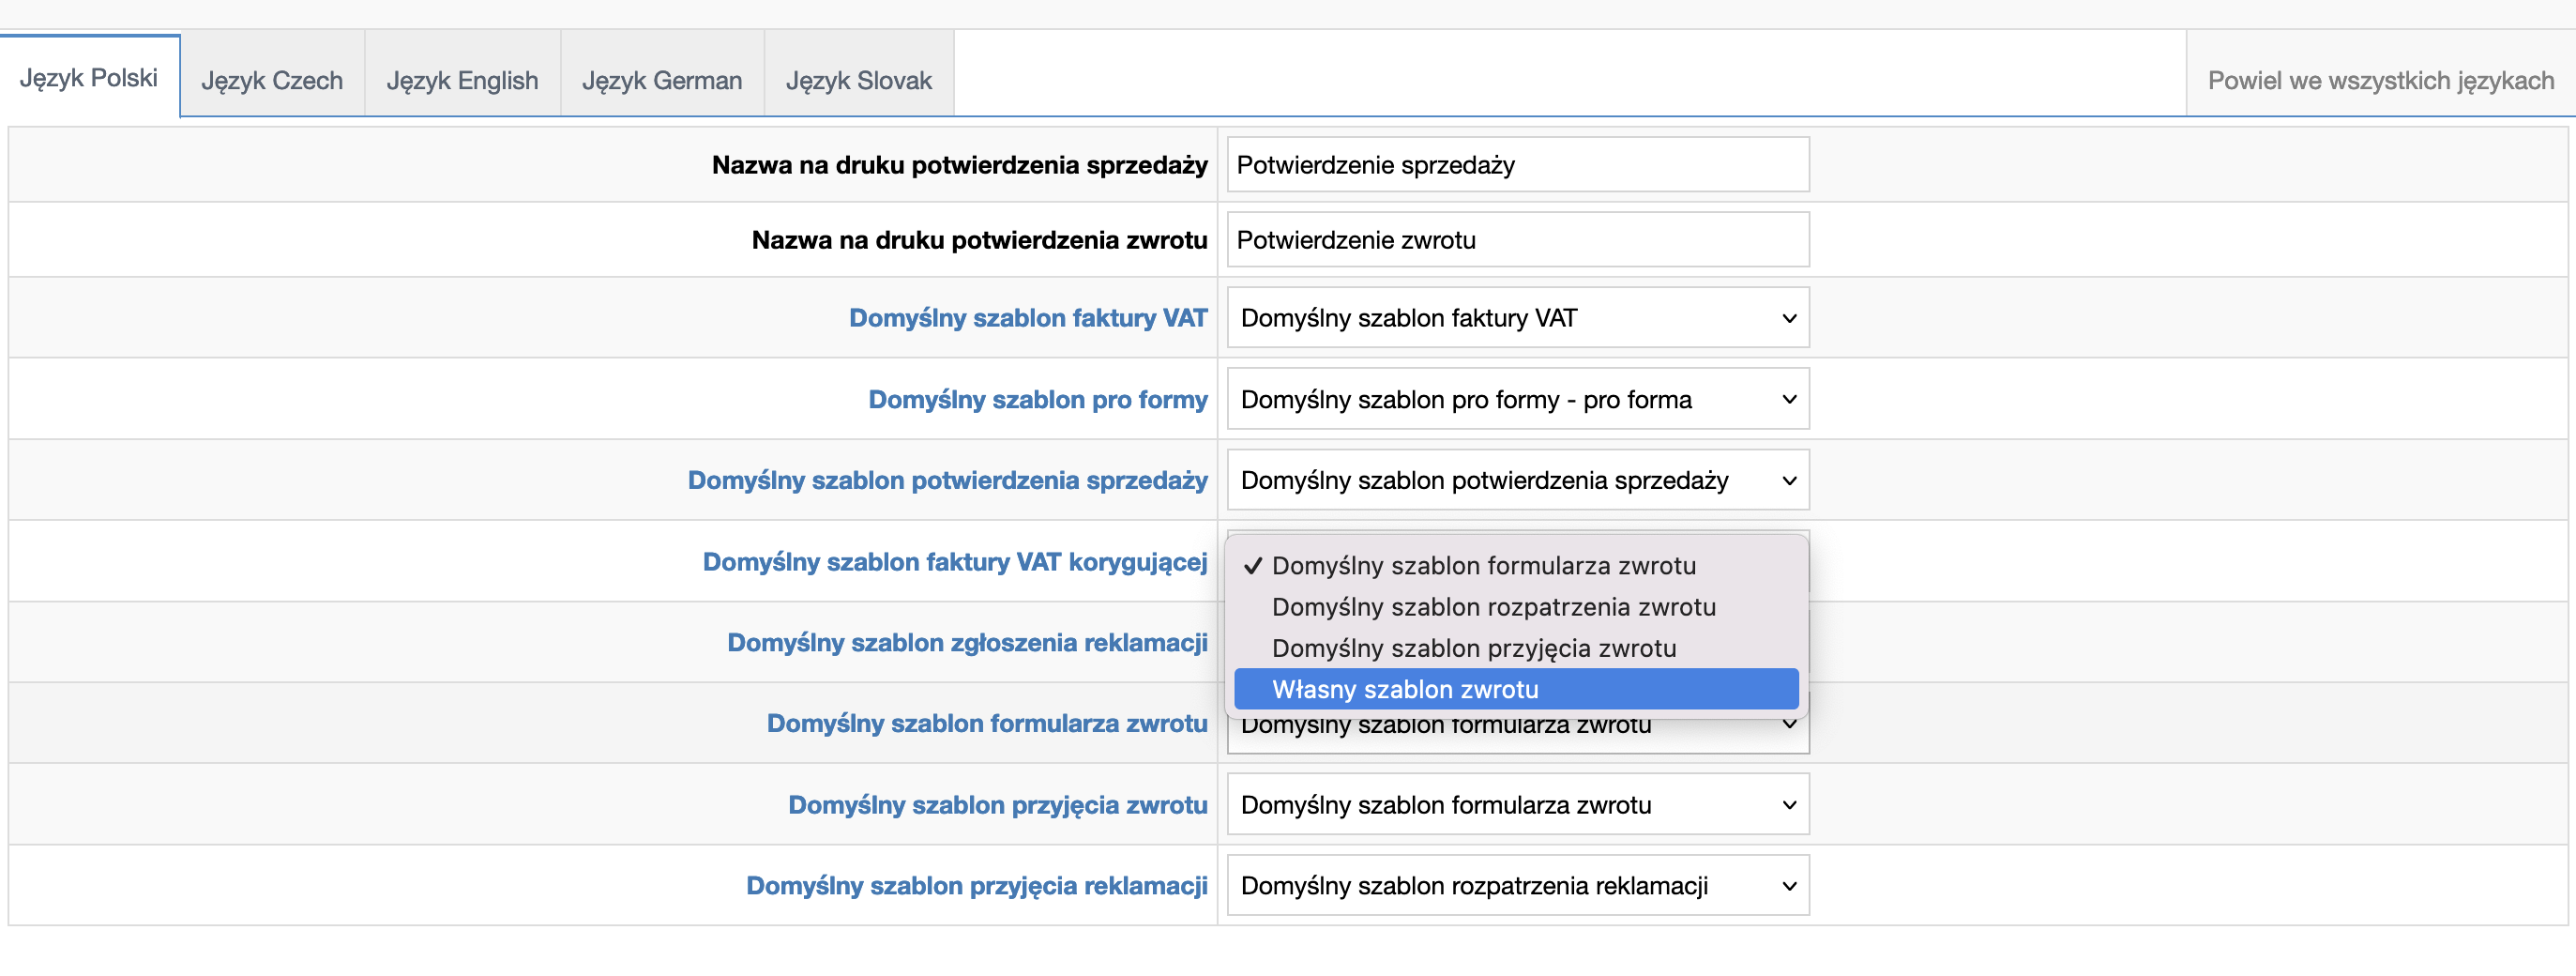This screenshot has width=2576, height=976.
Task: Open Domyślny szablon faktury VAT dropdown
Action: click(x=1517, y=317)
